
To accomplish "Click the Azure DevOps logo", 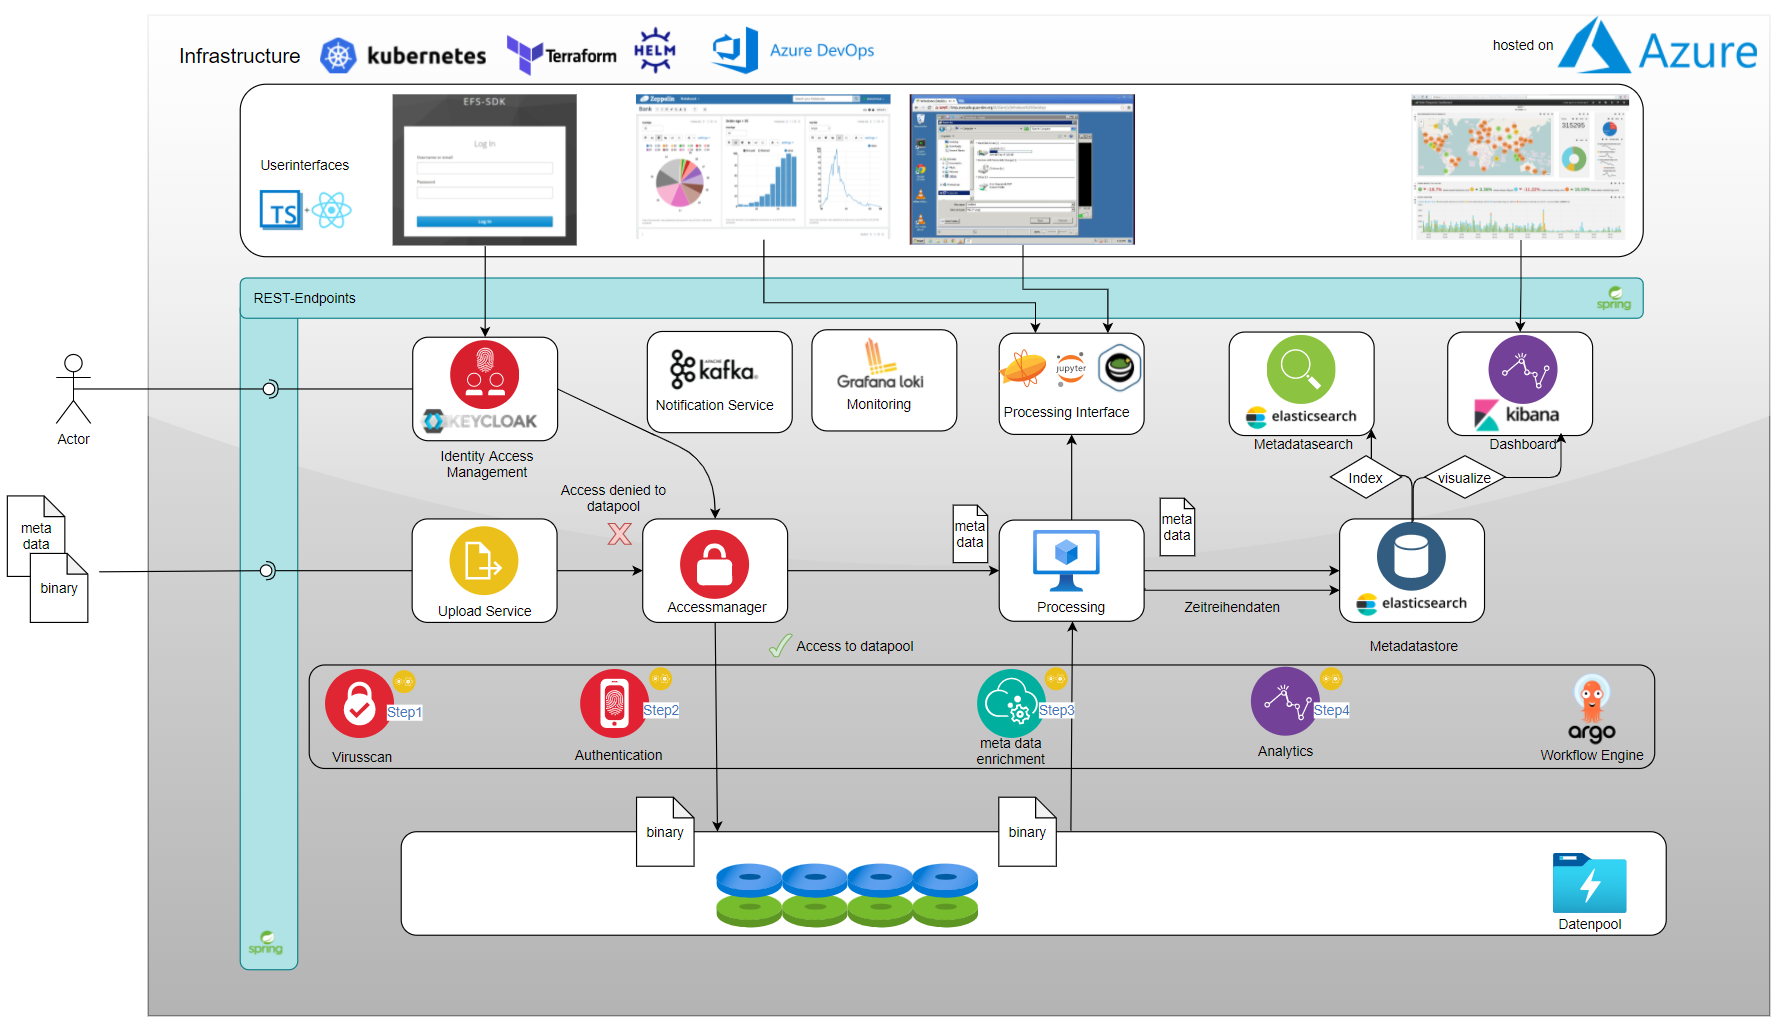I will (793, 50).
